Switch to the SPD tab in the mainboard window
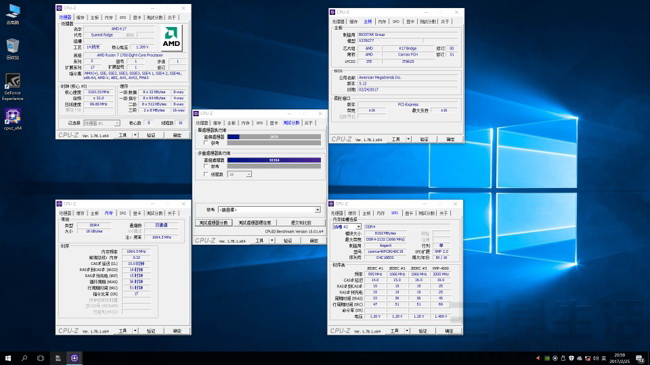This screenshot has height=365, width=650. (x=396, y=22)
